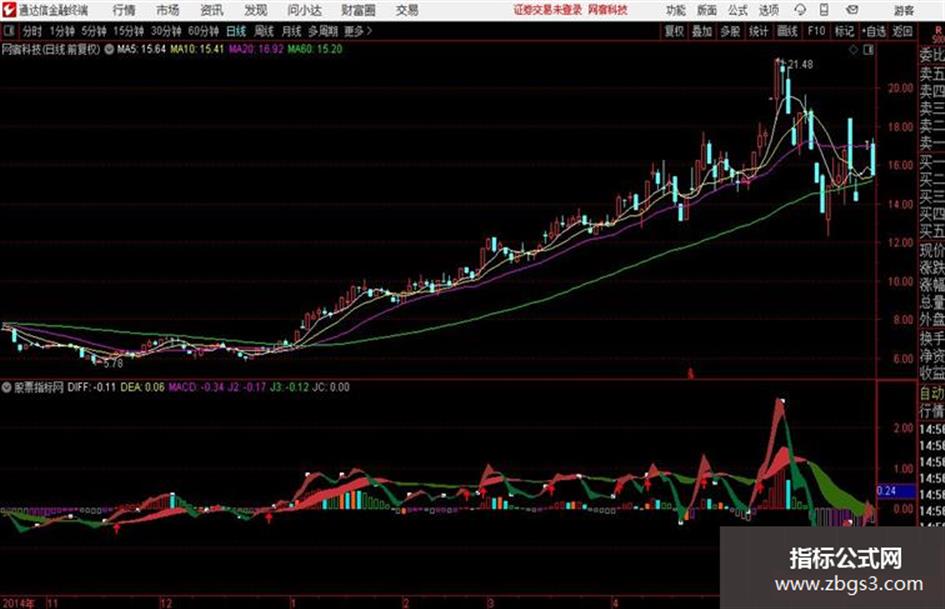Viewport: 945px width, 609px height.
Task: Click the 统计 statistics toolbar button
Action: [758, 31]
